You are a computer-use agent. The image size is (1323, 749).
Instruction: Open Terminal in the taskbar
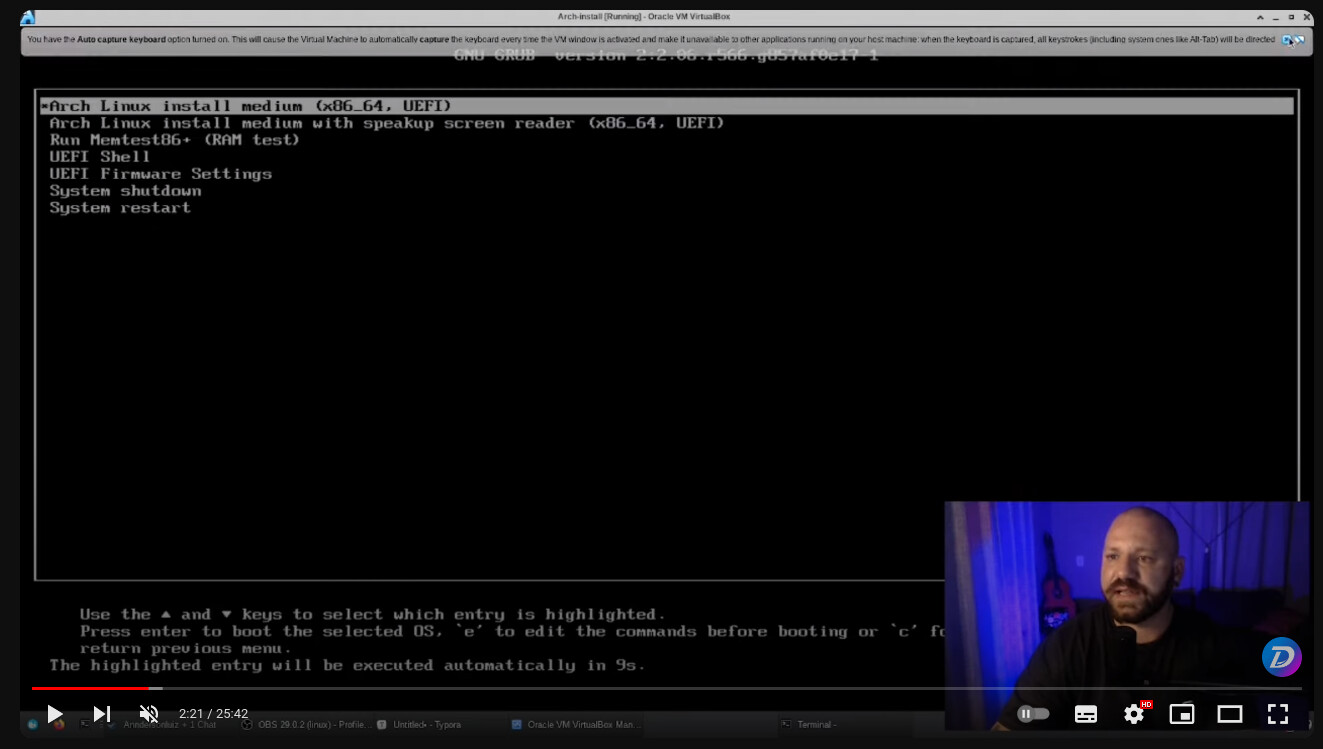tap(808, 725)
